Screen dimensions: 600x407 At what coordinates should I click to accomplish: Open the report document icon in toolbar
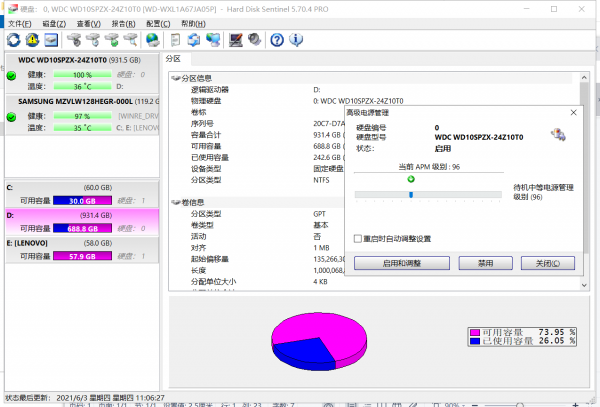pos(176,40)
